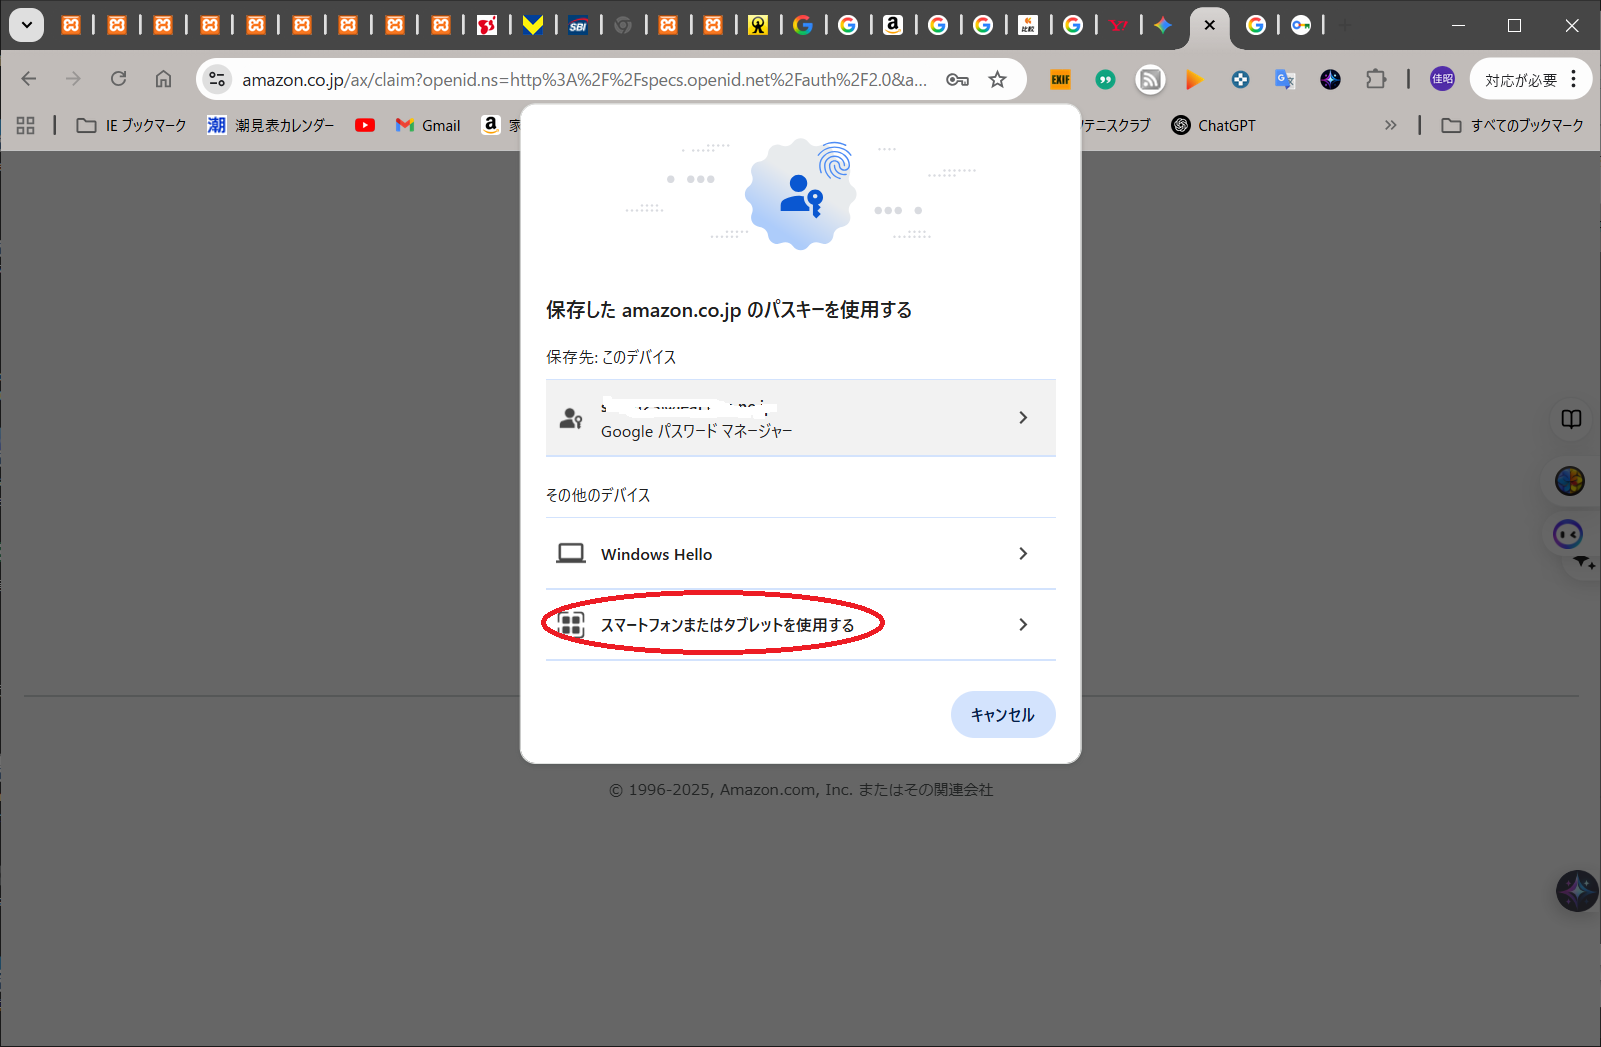Select the Google パスワード マネージャー passkey account

click(800, 418)
